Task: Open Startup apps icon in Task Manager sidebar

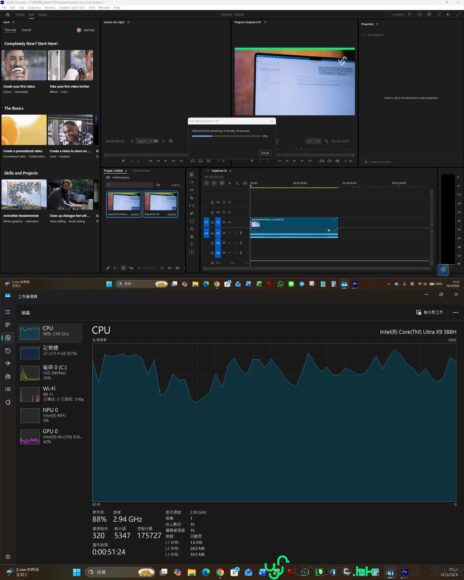Action: (x=8, y=363)
